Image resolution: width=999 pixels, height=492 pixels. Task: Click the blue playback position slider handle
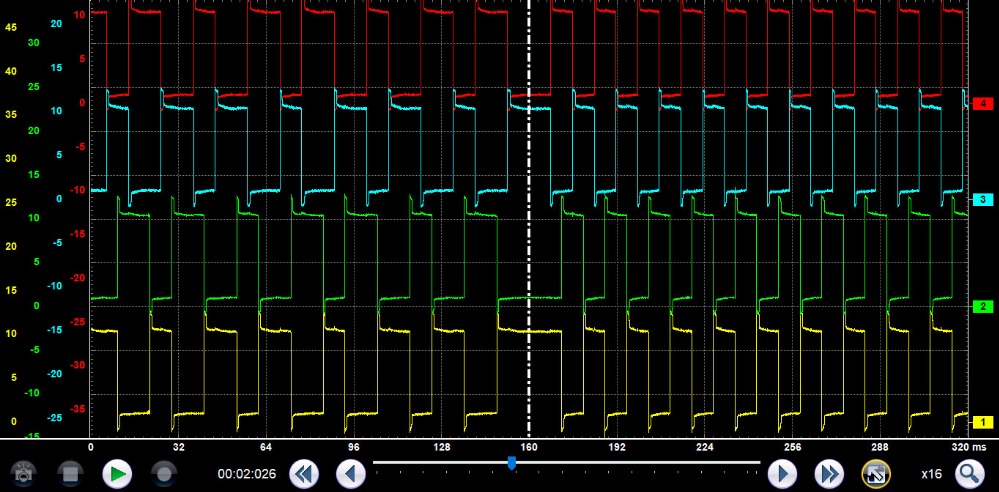click(512, 463)
